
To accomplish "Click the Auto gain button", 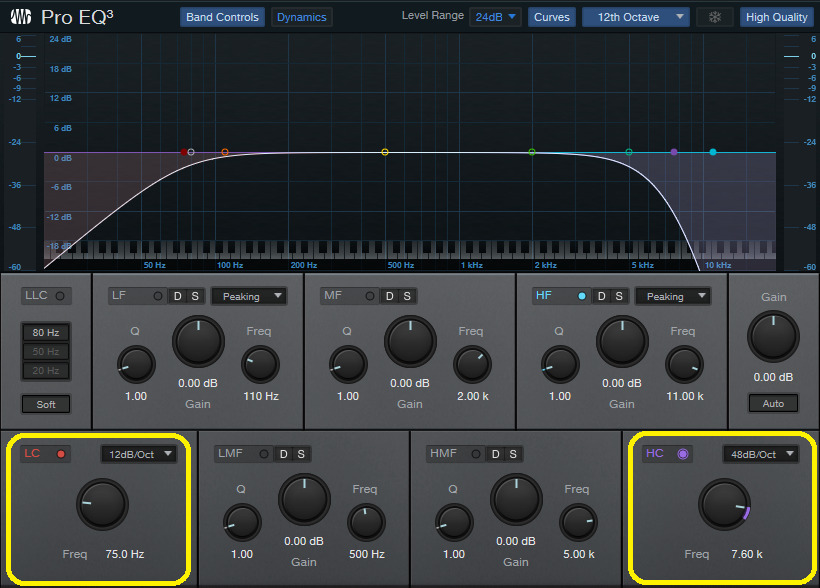I will pyautogui.click(x=773, y=402).
